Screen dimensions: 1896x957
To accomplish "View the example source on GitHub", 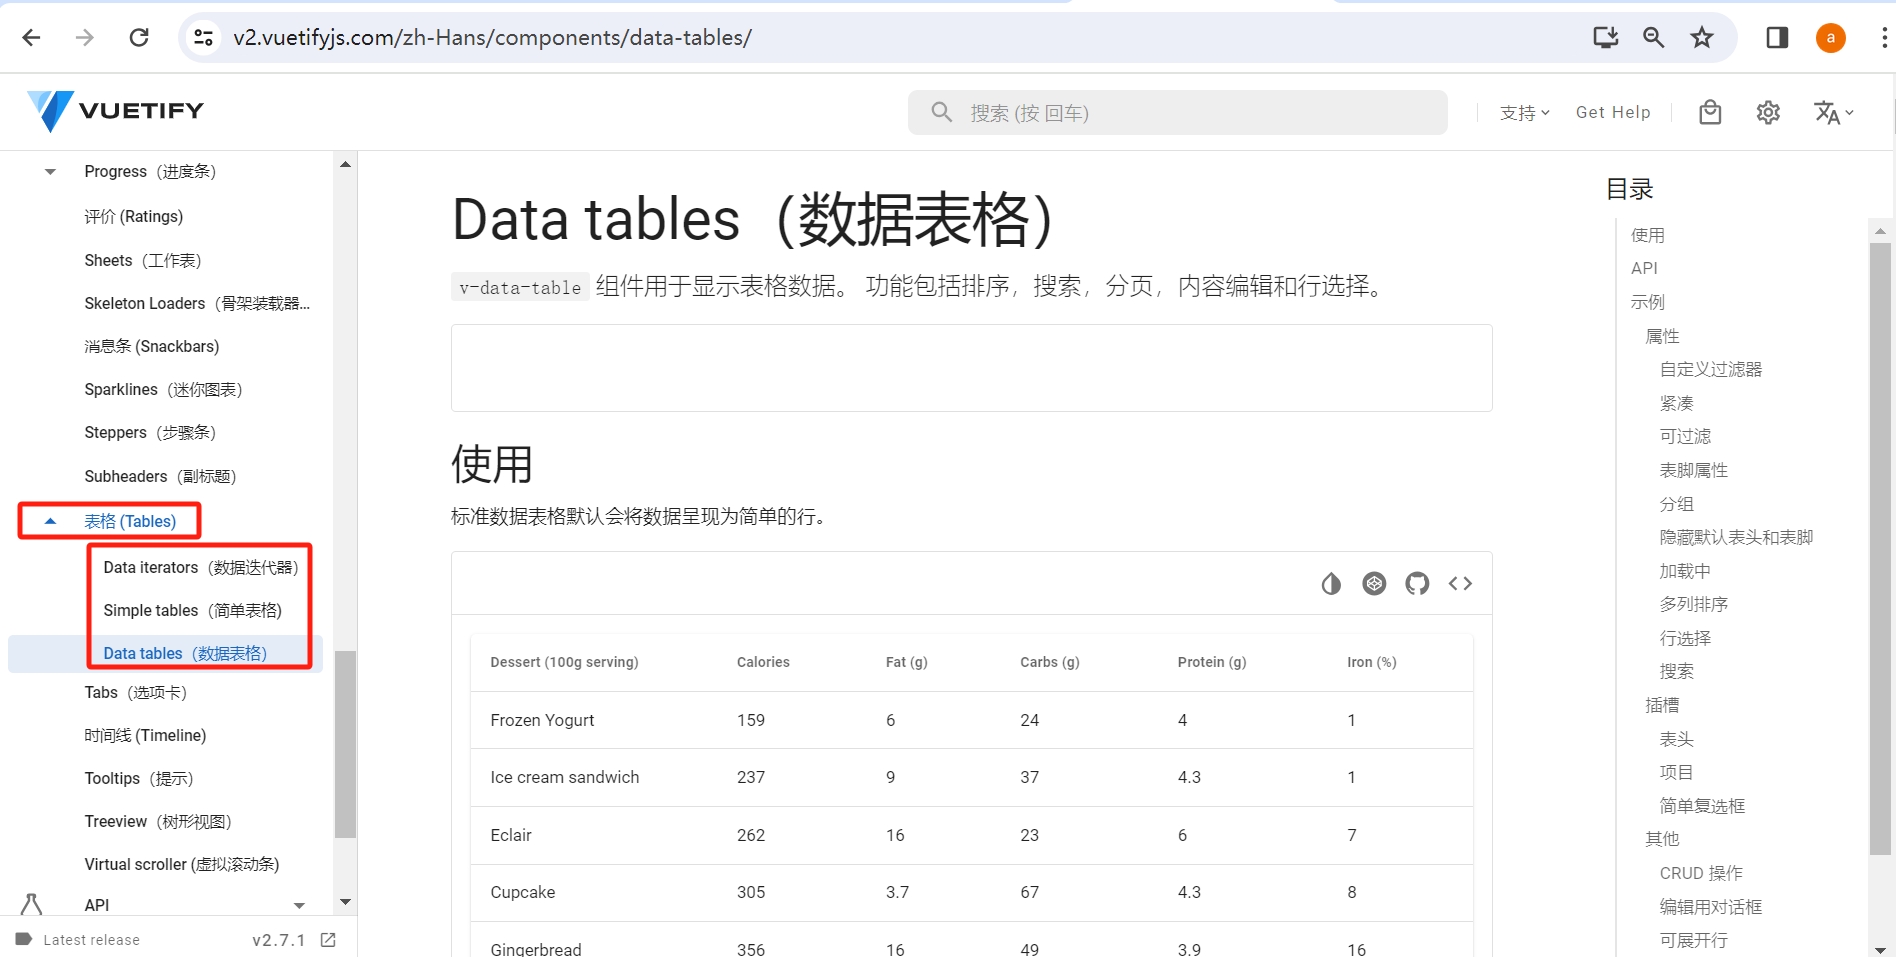I will 1417,583.
